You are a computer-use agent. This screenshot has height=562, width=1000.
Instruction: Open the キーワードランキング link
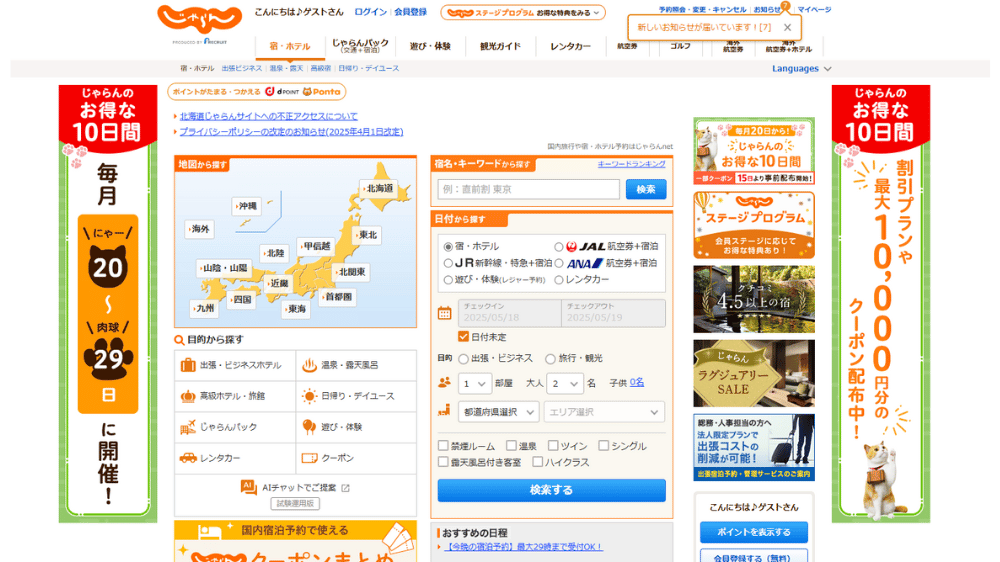pos(631,164)
